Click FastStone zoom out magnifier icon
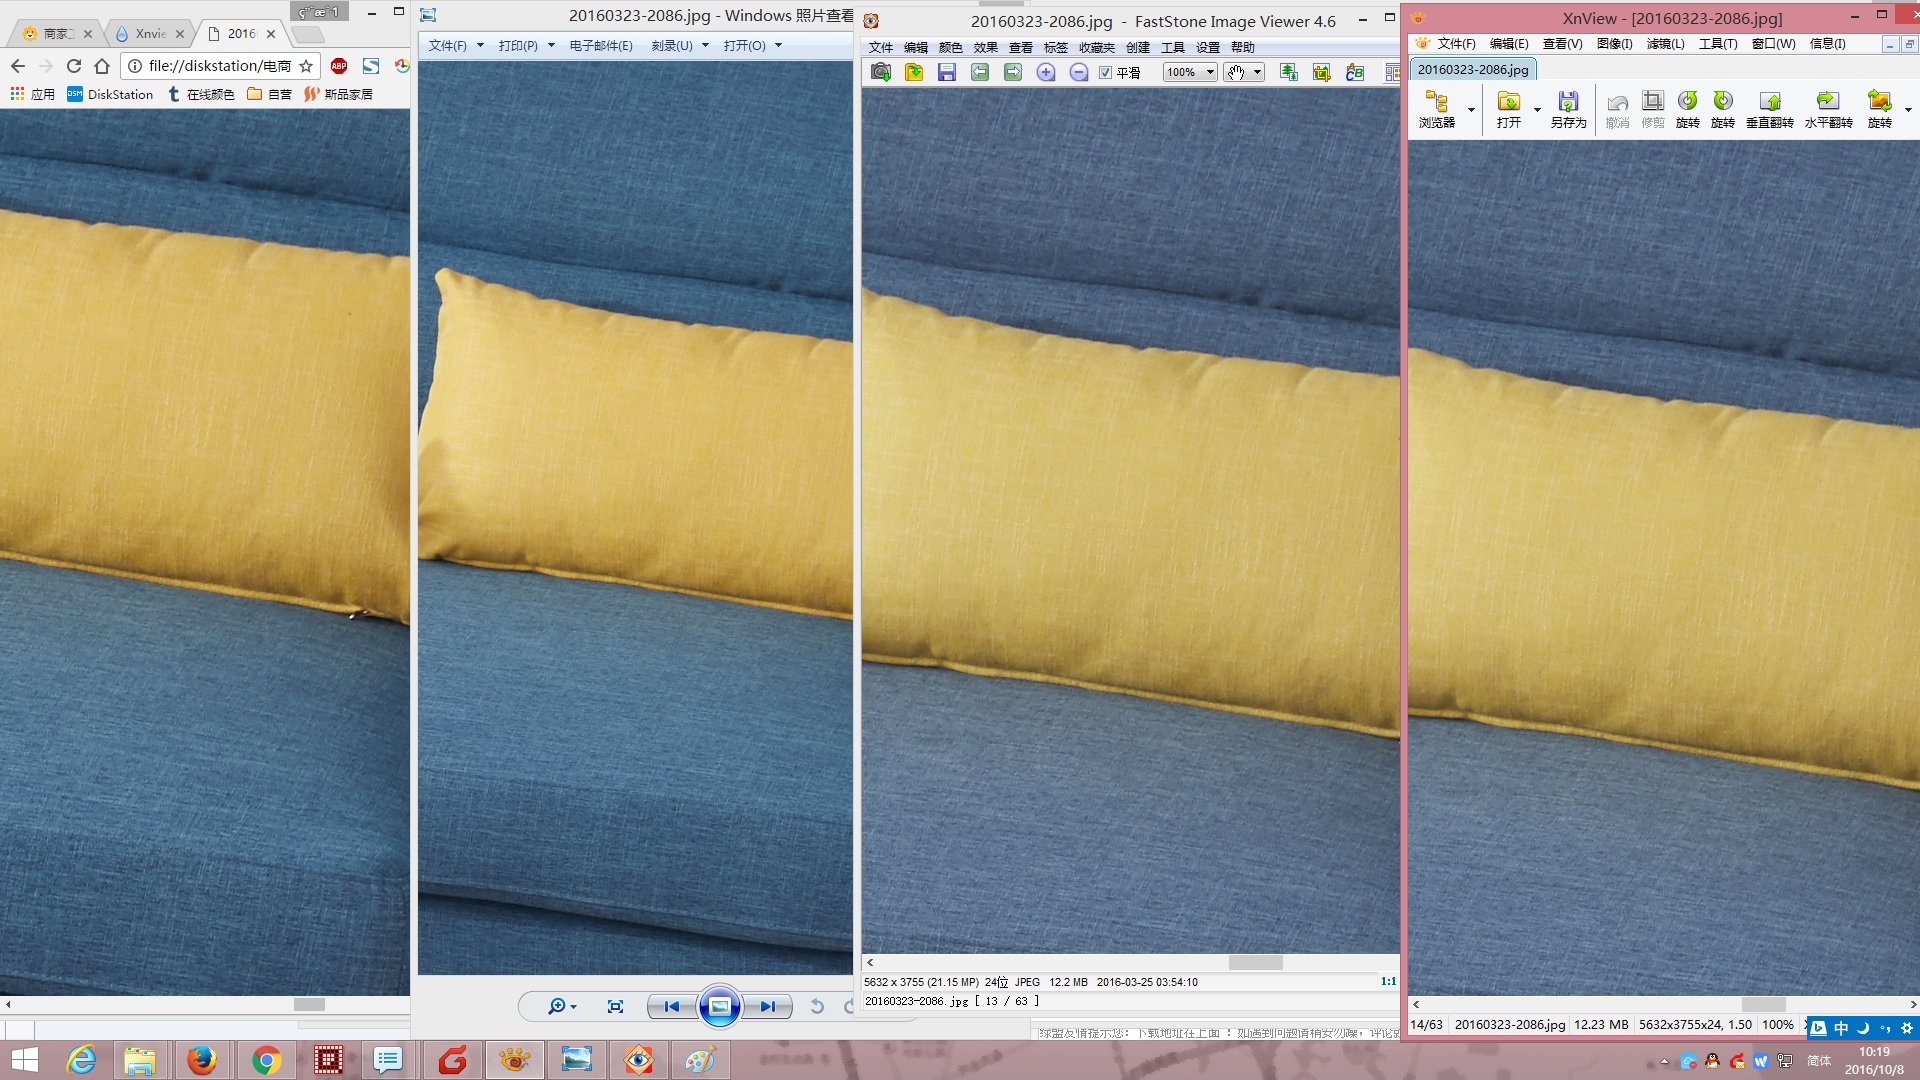This screenshot has height=1080, width=1920. [1079, 72]
